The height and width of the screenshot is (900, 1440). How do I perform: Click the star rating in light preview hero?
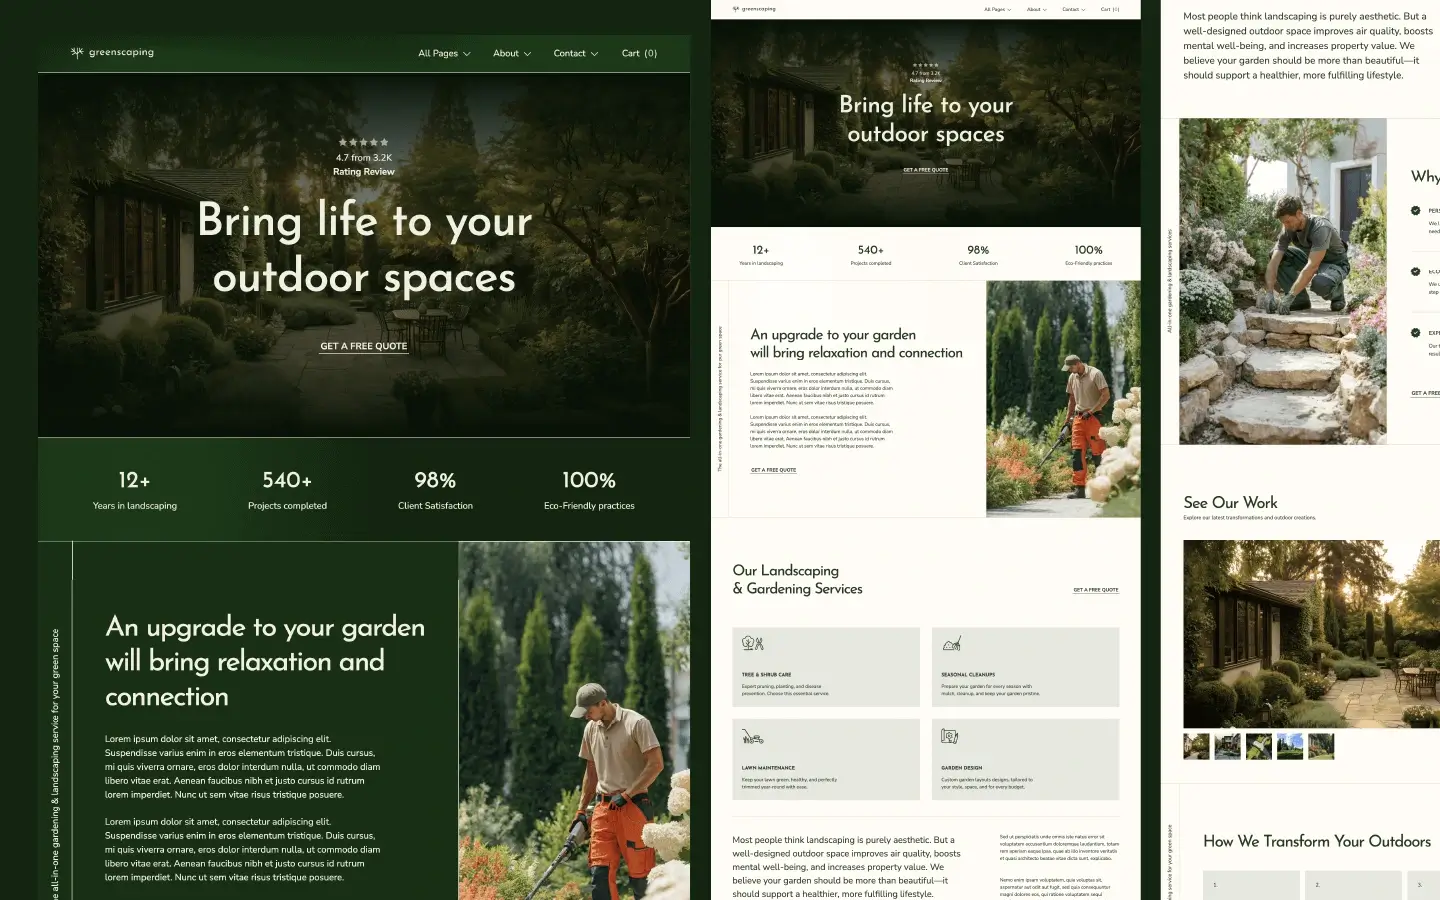(926, 65)
